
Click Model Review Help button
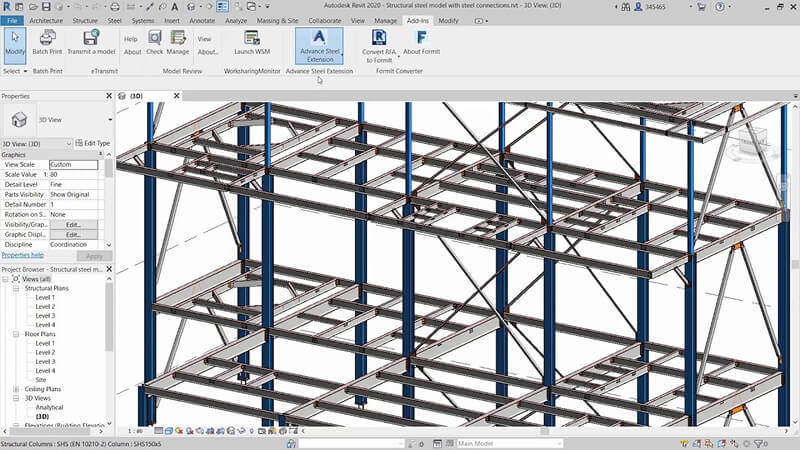tap(131, 39)
